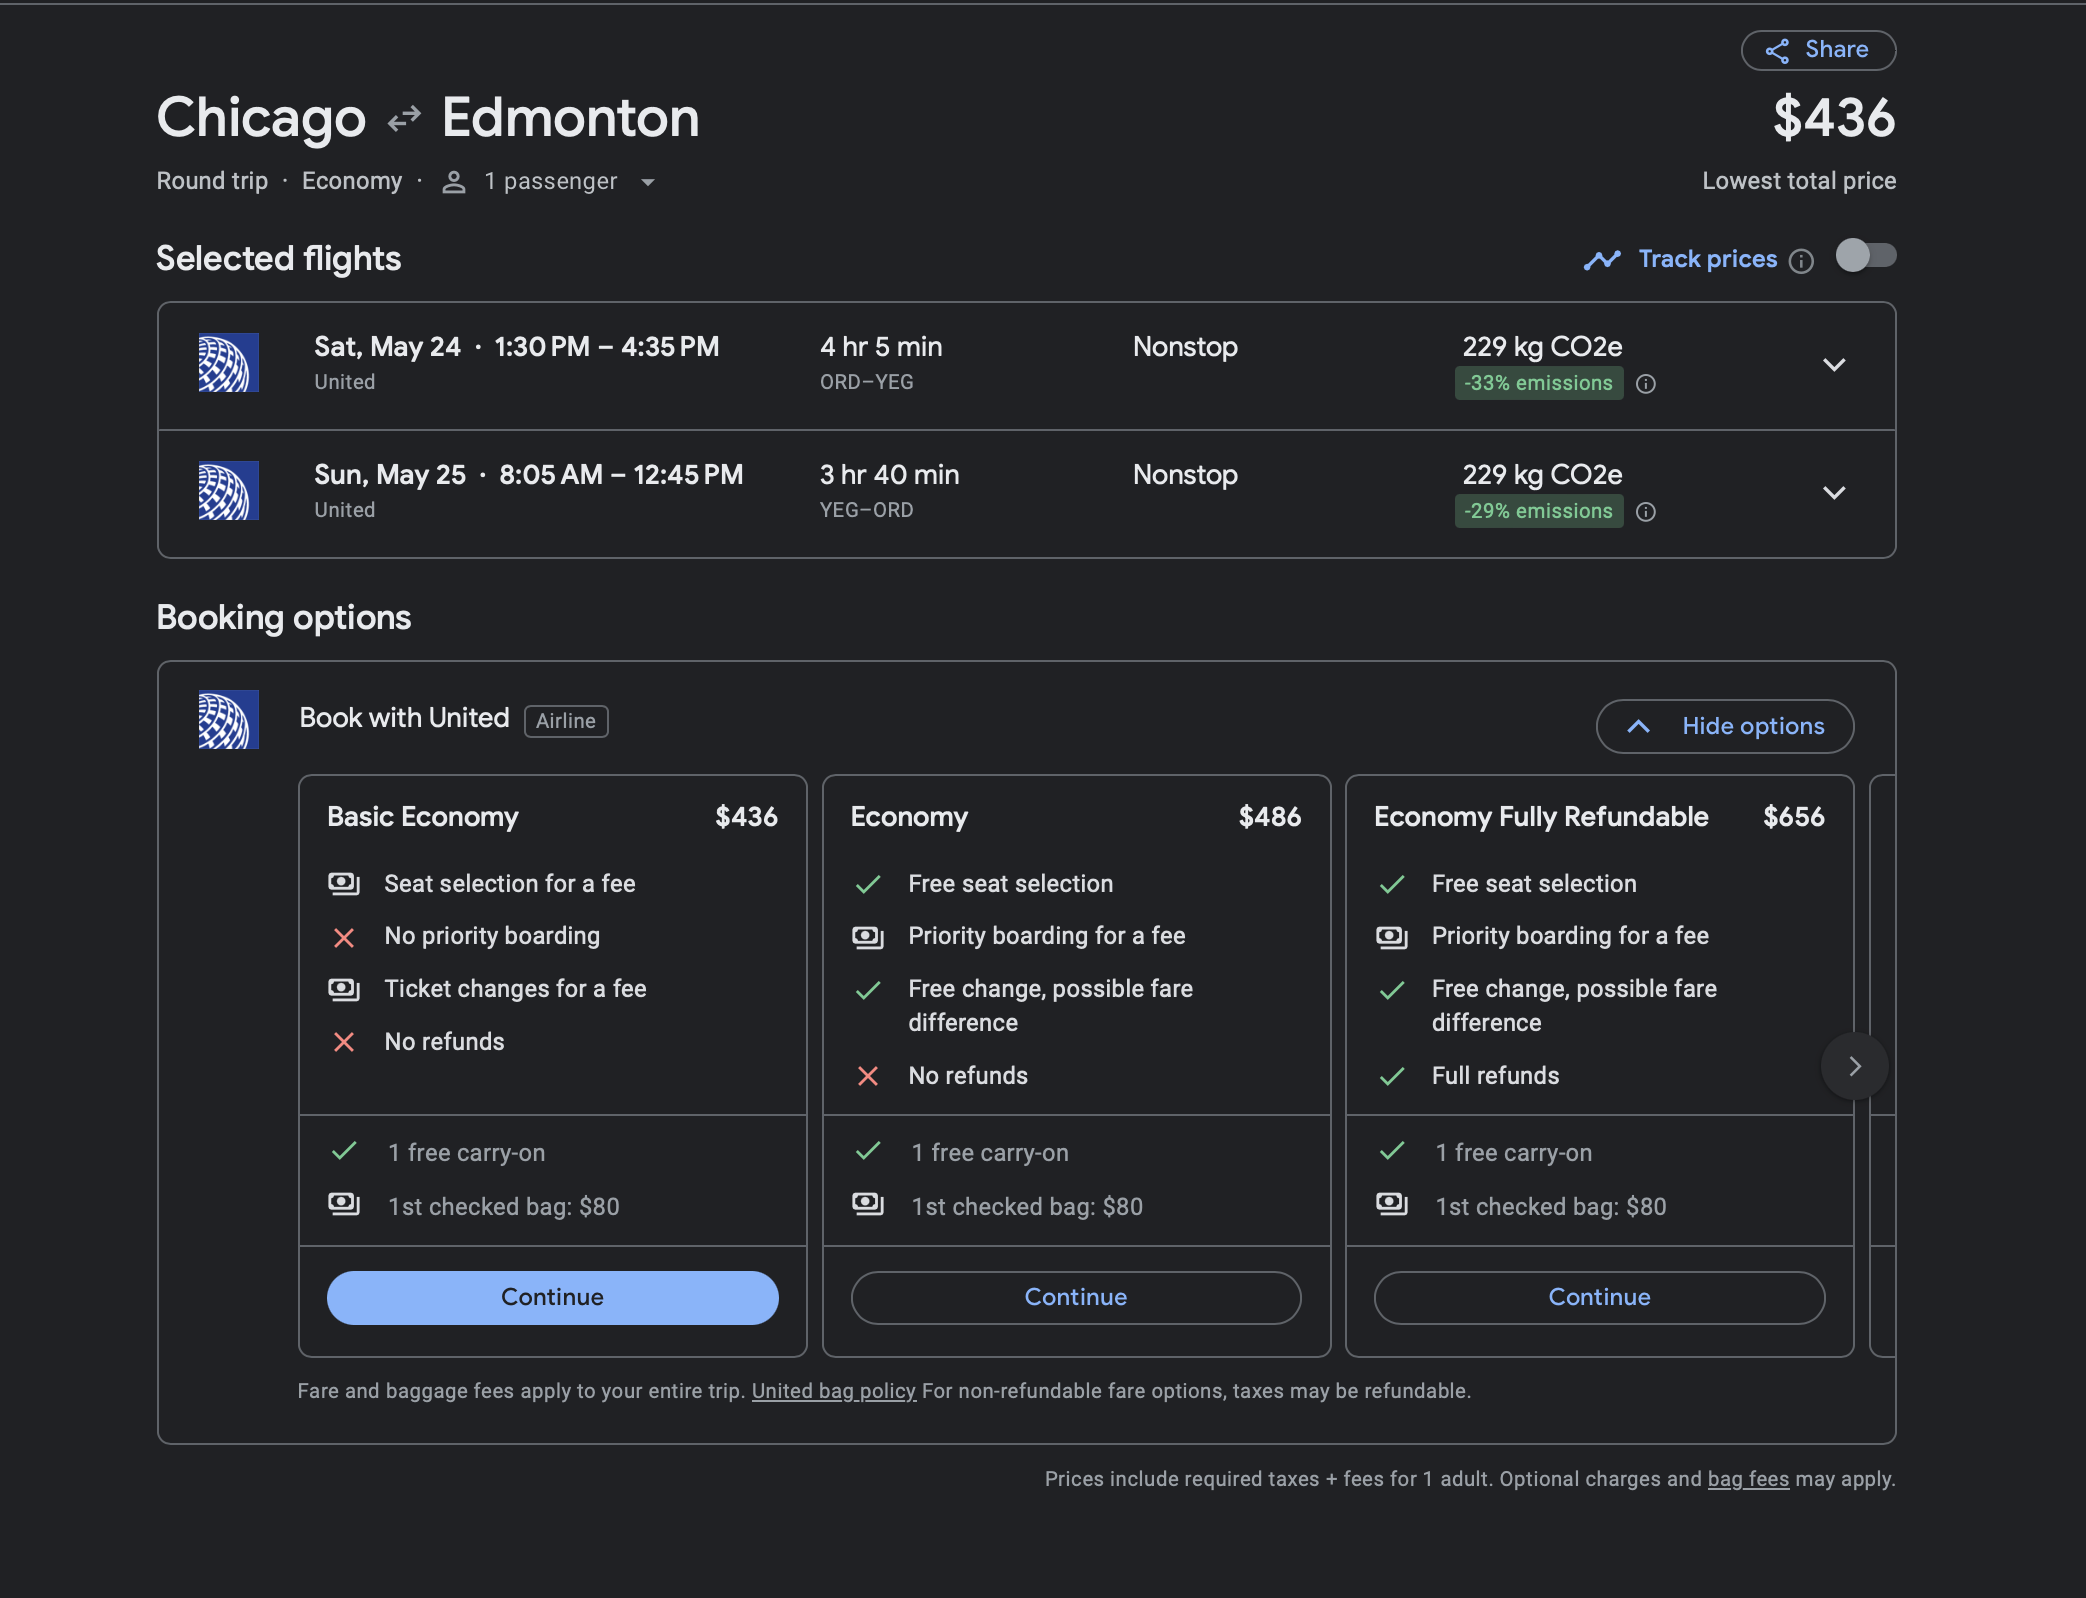Screen dimensions: 2086x1598
Task: Select Economy class in trip header
Action: click(x=352, y=180)
